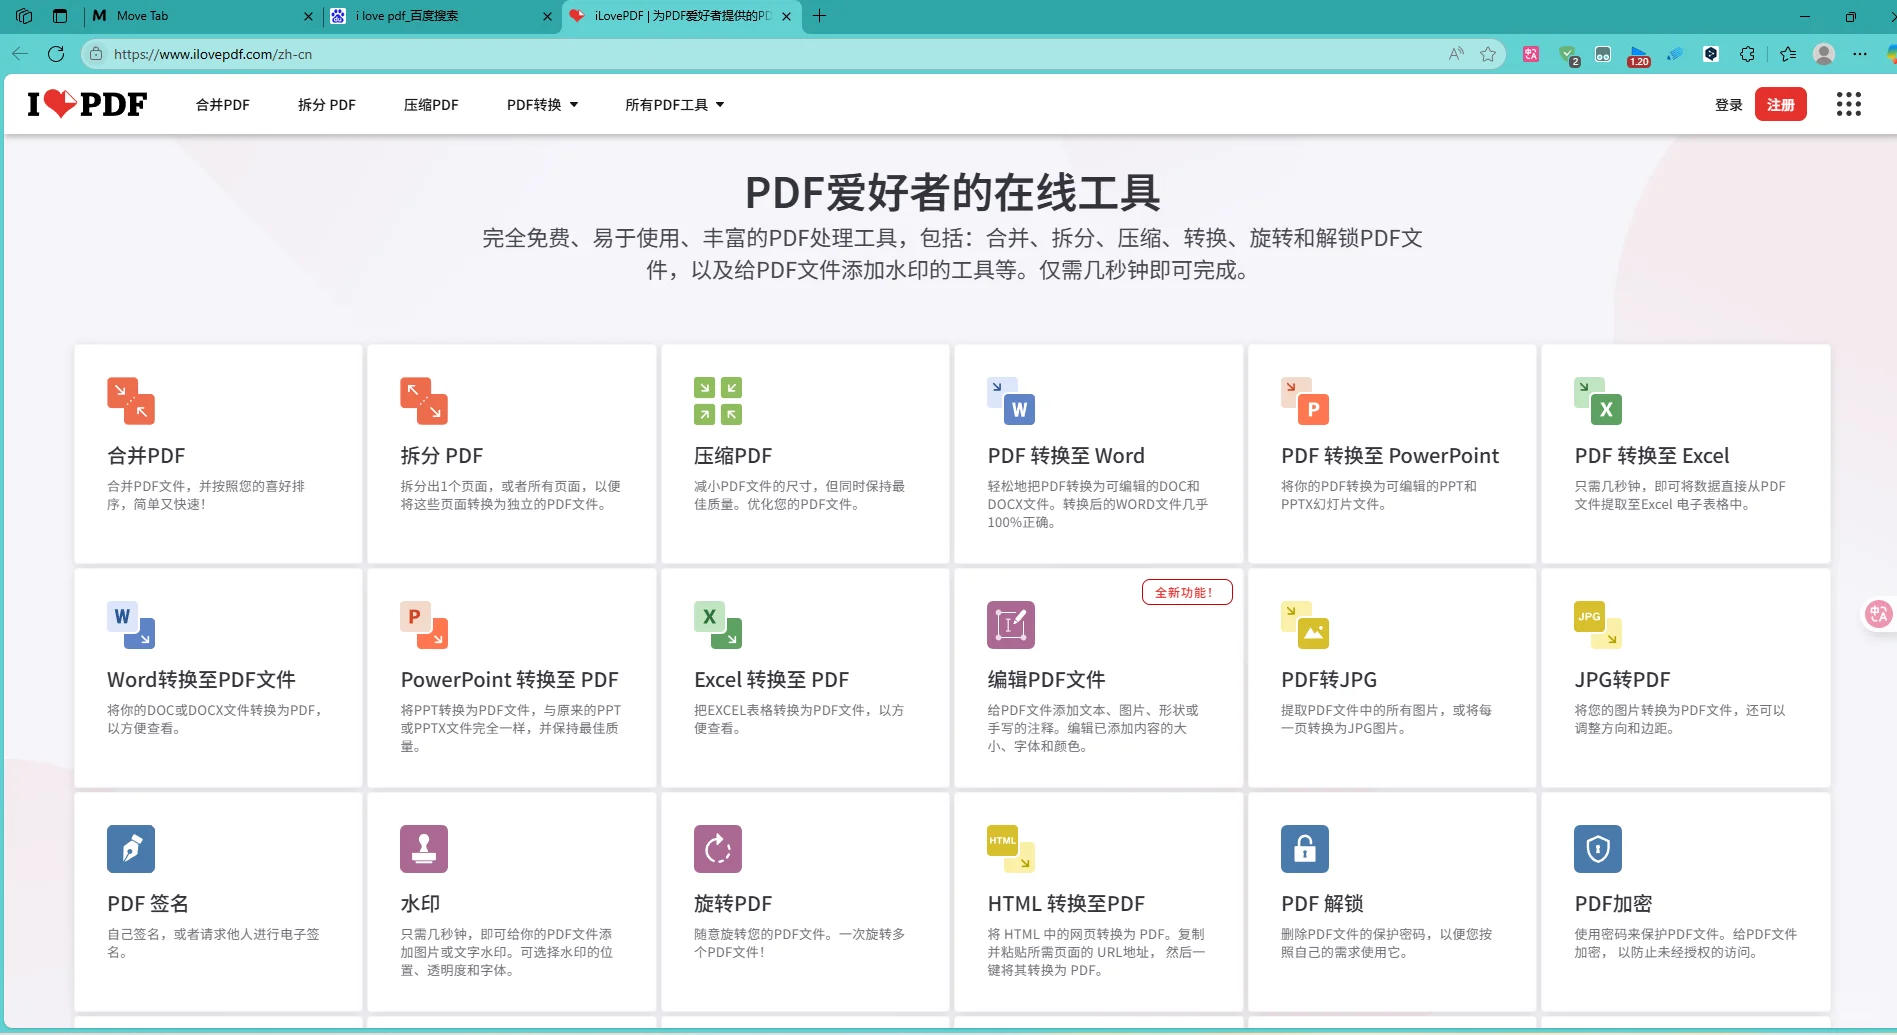Open the PDF to PowerPoint (PDF 转换至 PowerPoint) icon
The image size is (1897, 1035).
[1305, 401]
